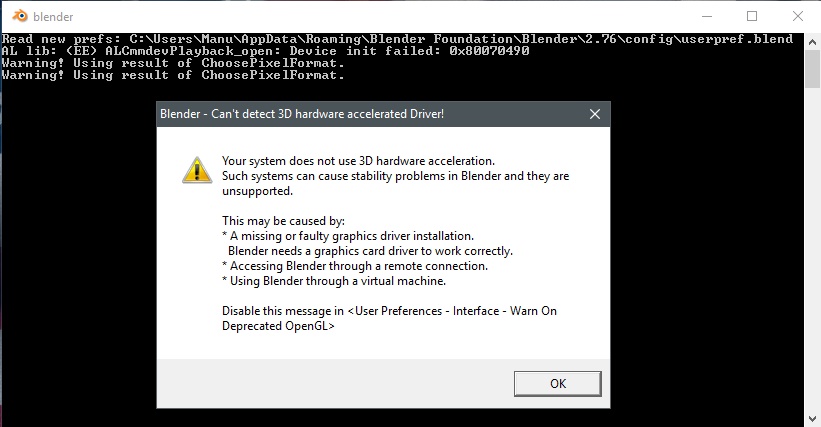
Task: Minimize the blender console window
Action: [707, 16]
